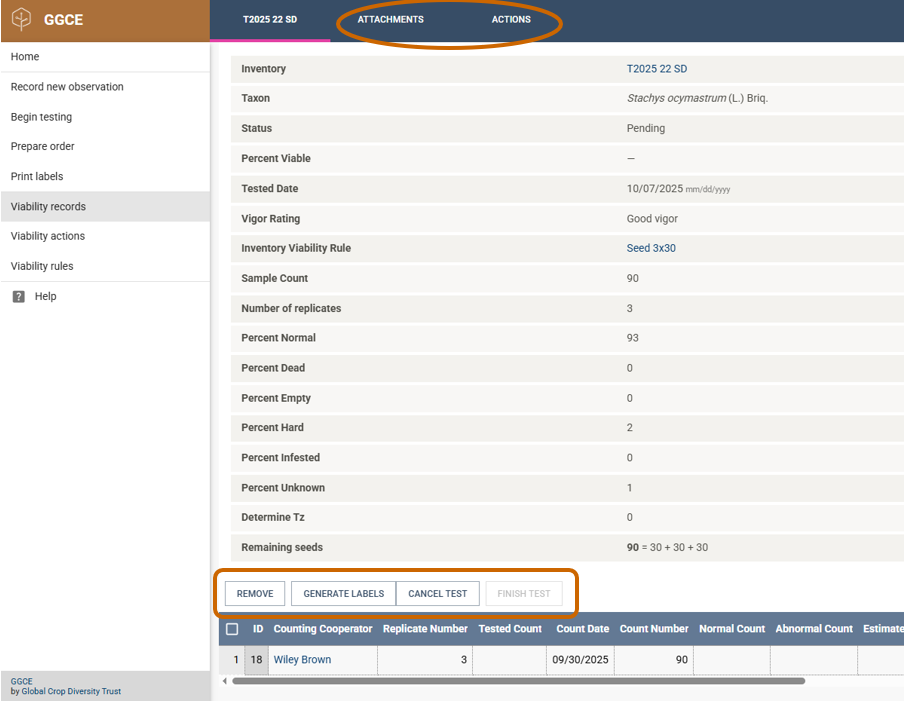Click the horizontal scrollbar under the table
Screen dimensions: 904x701
517,681
